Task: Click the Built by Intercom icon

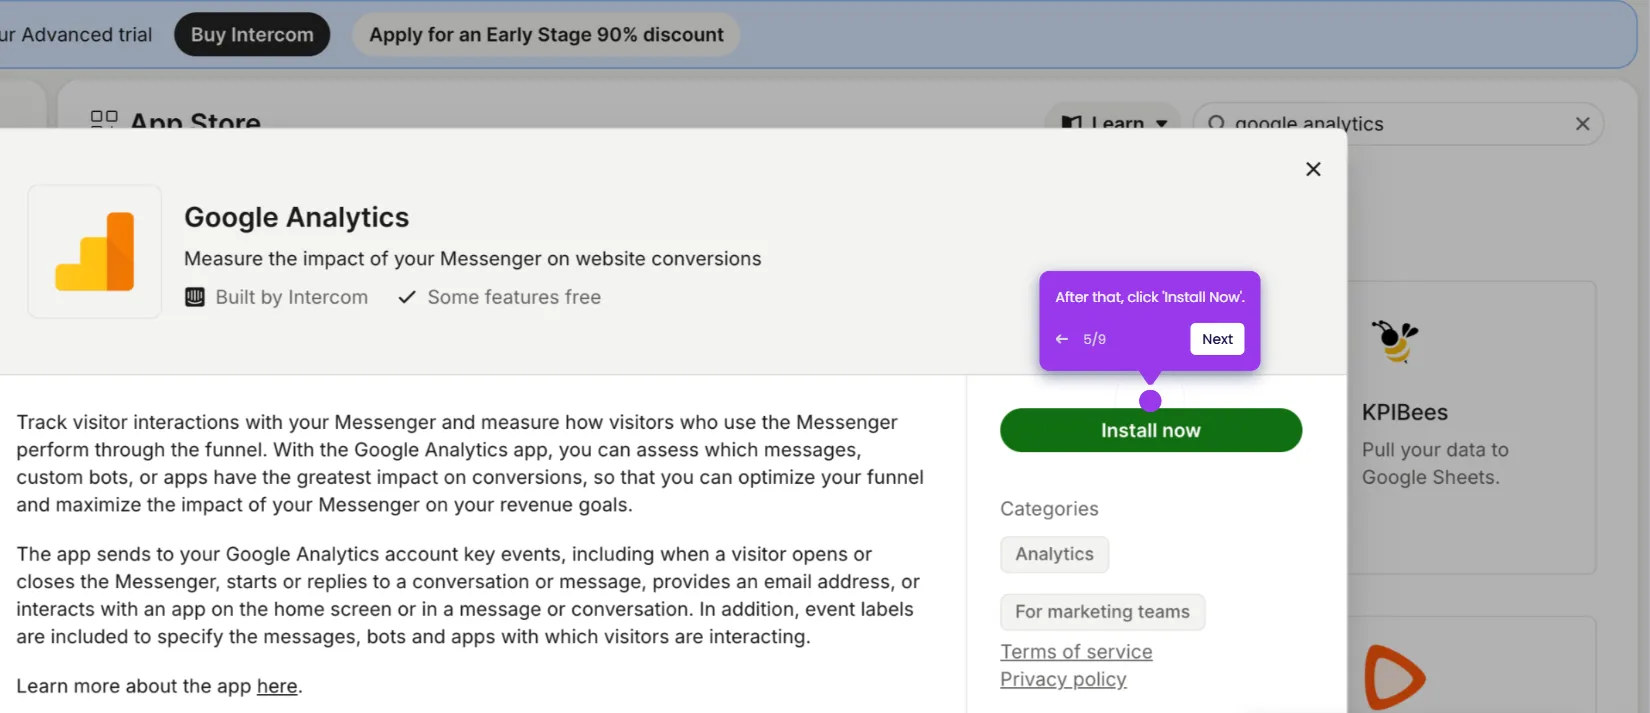Action: coord(195,297)
